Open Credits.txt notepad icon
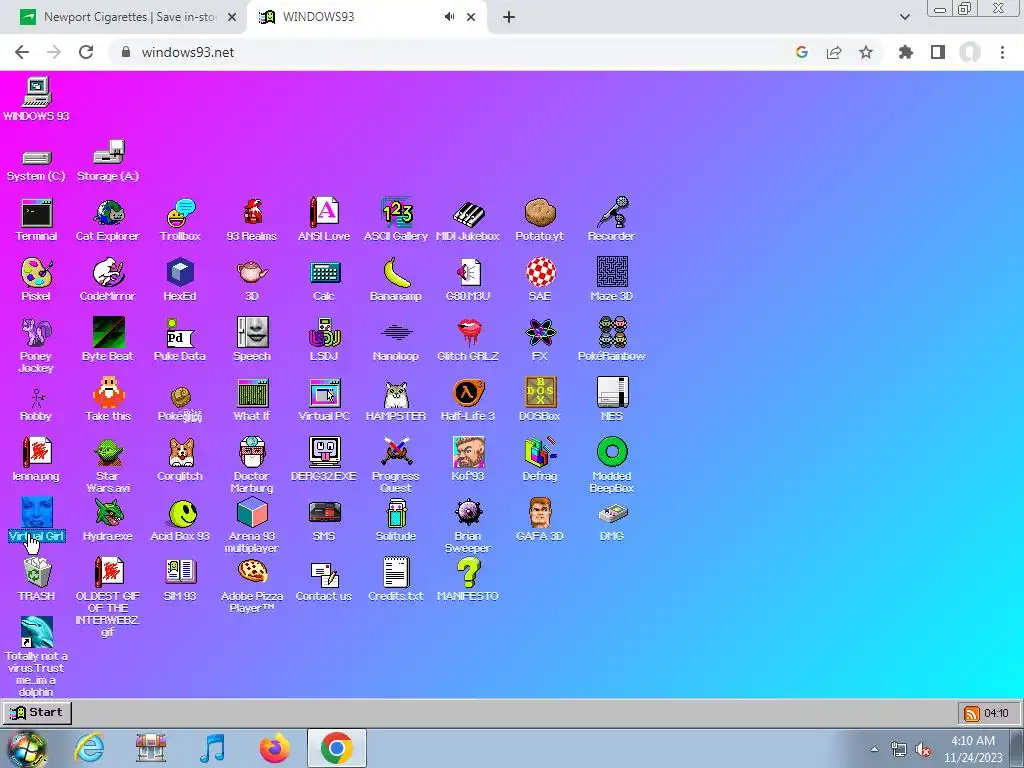This screenshot has width=1024, height=768. click(396, 581)
